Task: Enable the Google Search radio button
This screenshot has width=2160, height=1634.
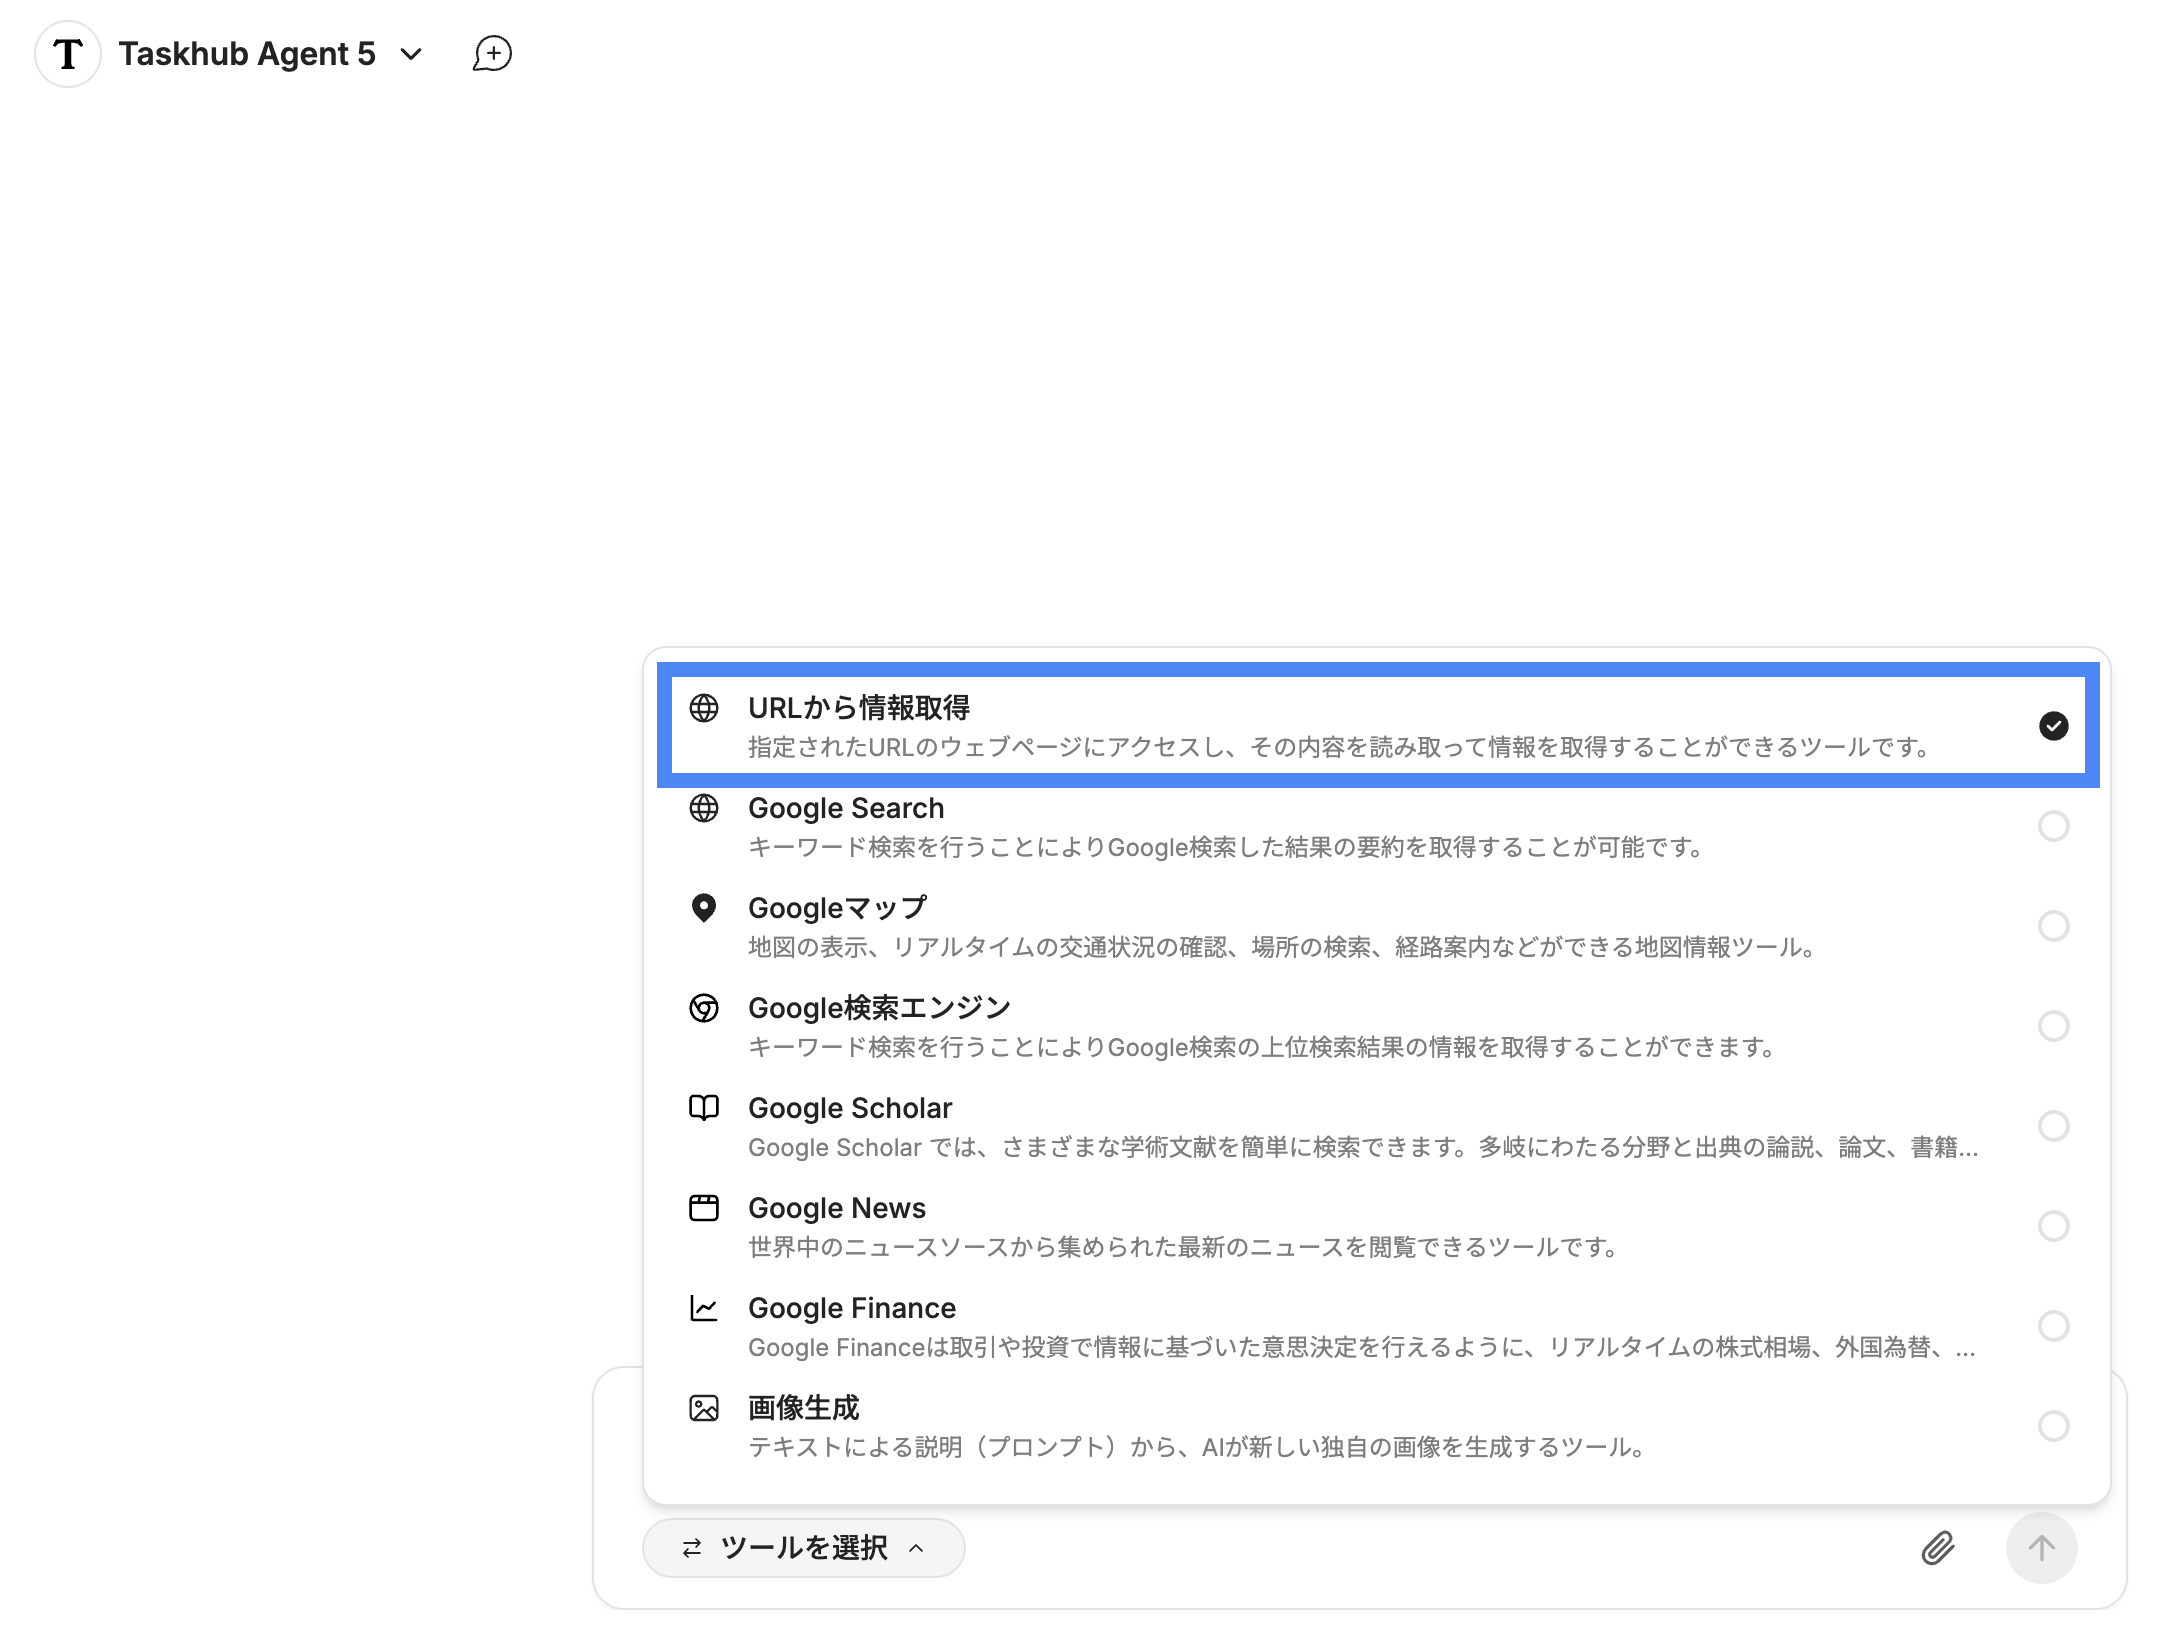Action: coord(2053,826)
